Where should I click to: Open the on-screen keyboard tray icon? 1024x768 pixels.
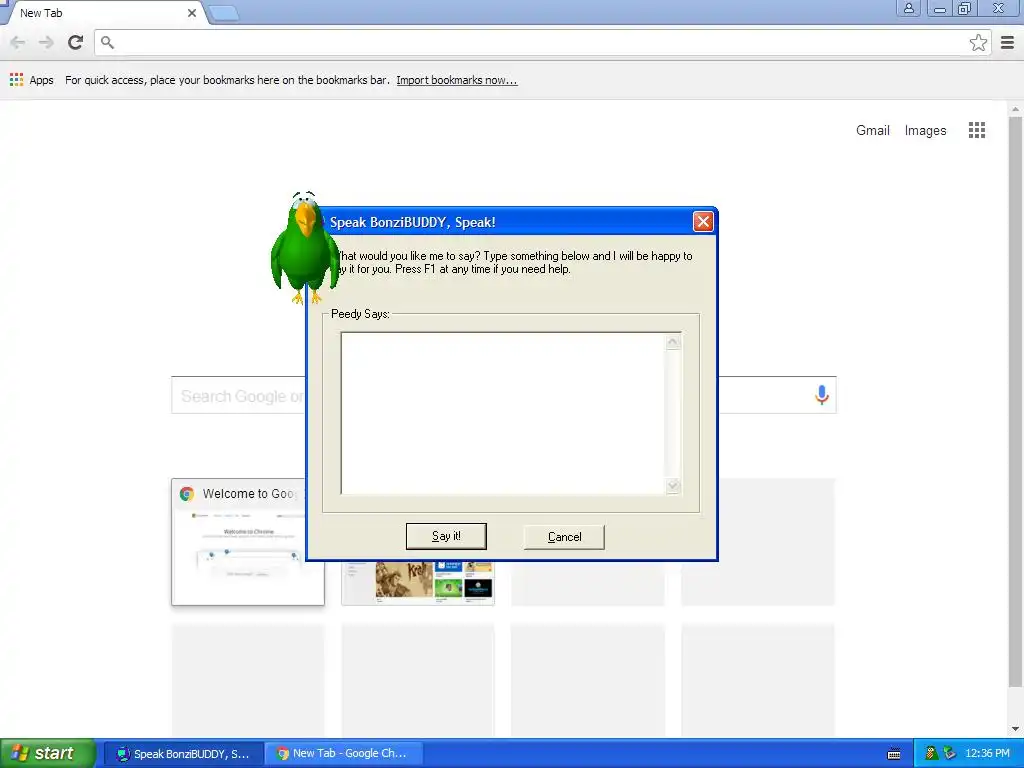point(894,754)
